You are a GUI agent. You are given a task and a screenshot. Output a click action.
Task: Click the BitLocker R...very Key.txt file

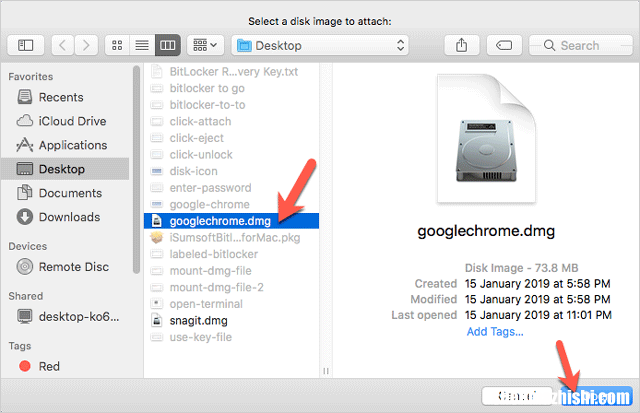pos(231,72)
